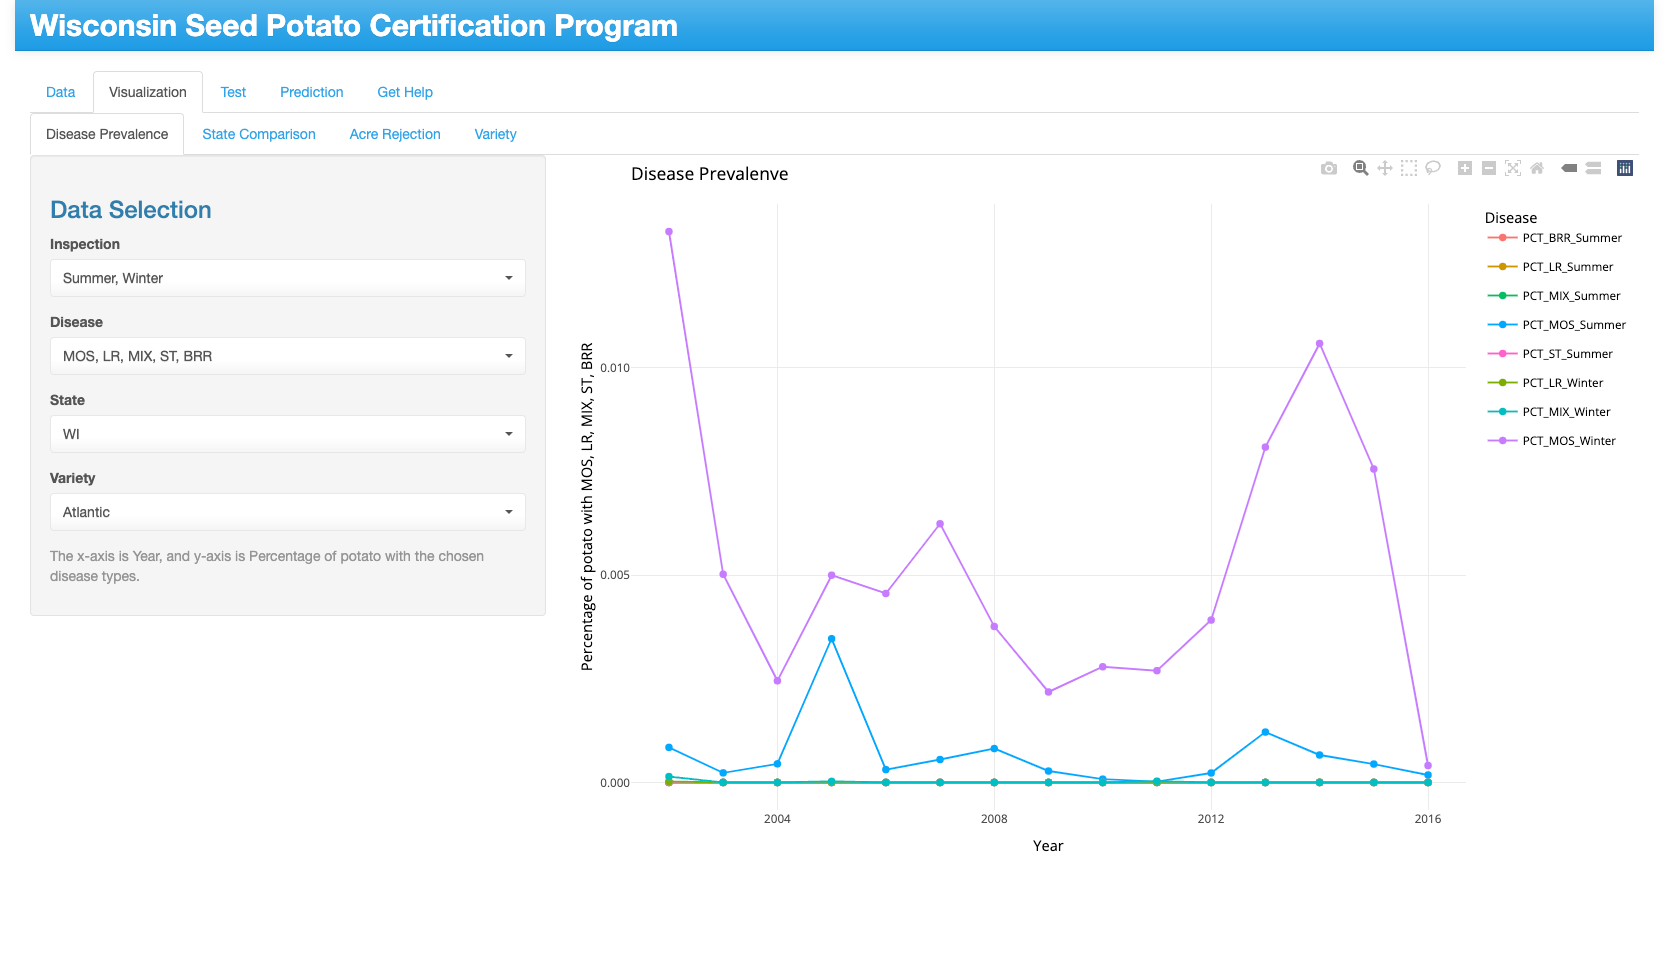Select the Box Select tool
This screenshot has height=959, width=1669.
coord(1409,168)
